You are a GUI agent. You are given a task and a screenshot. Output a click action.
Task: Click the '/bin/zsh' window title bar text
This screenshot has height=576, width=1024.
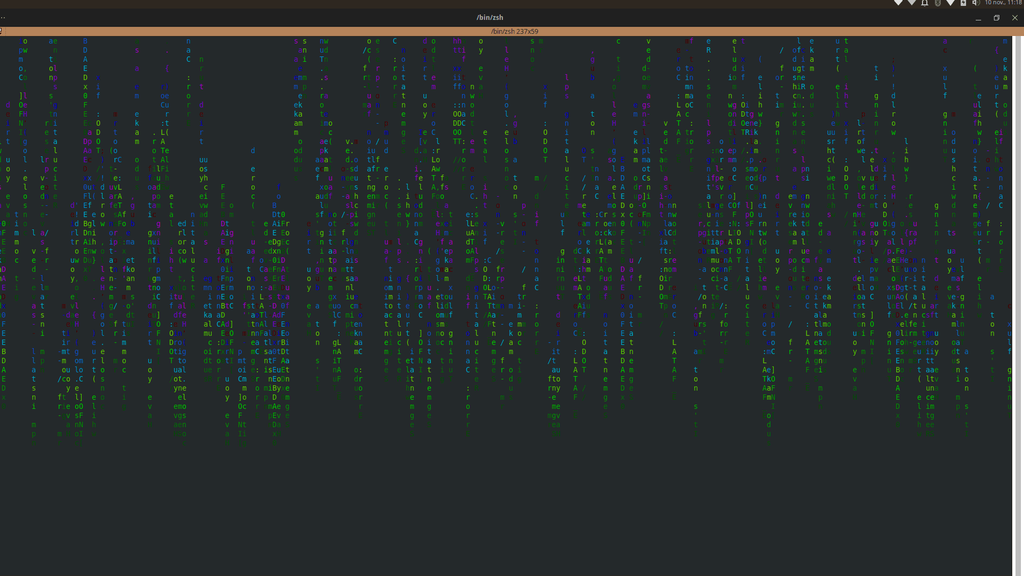pyautogui.click(x=490, y=18)
